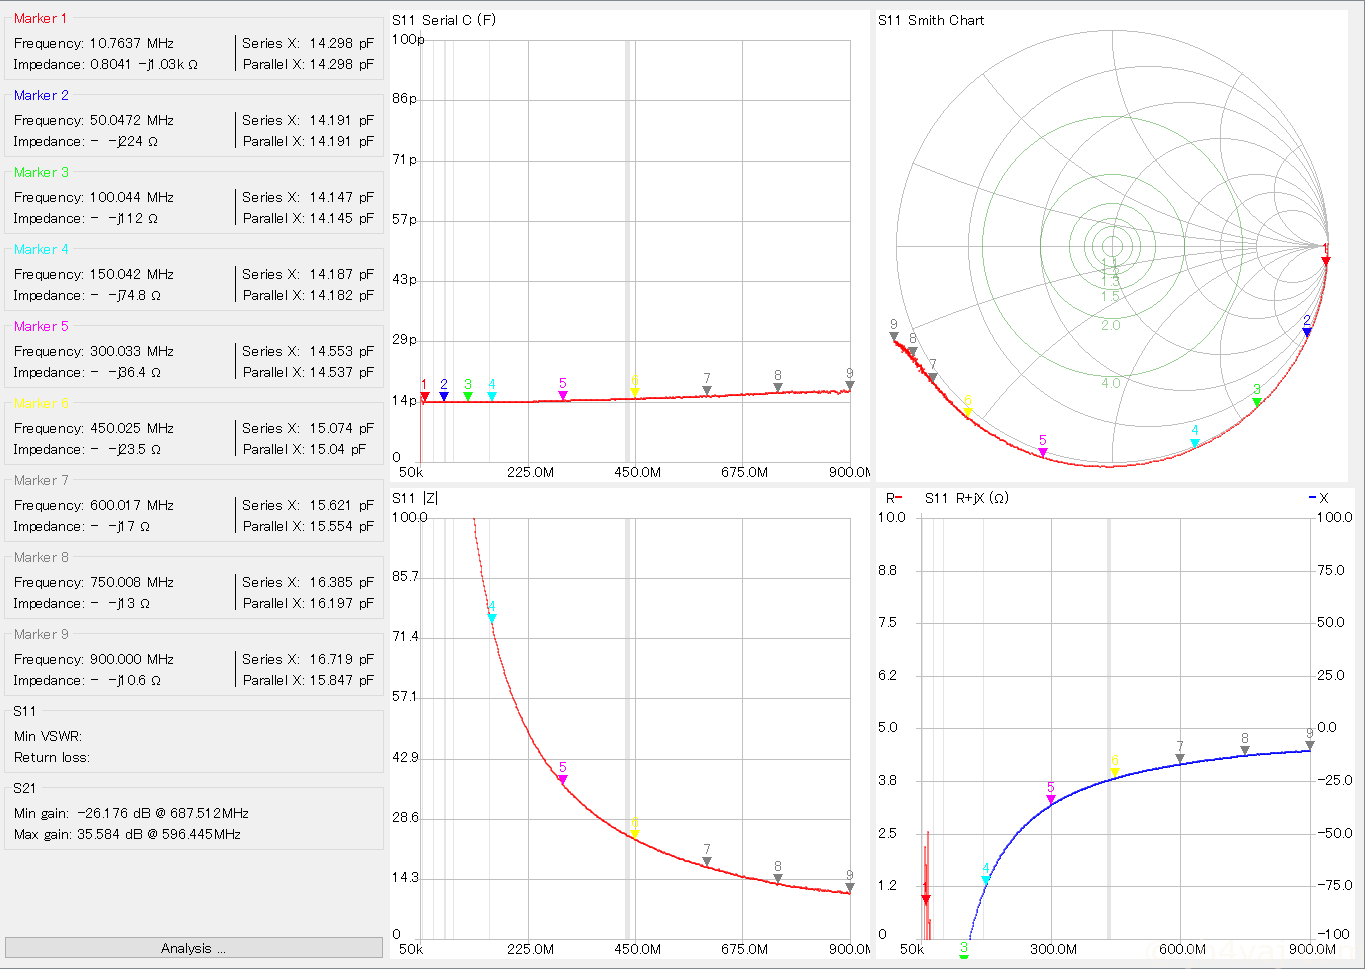Click Series X value '14.553 pF'
This screenshot has width=1365, height=969.
click(341, 351)
